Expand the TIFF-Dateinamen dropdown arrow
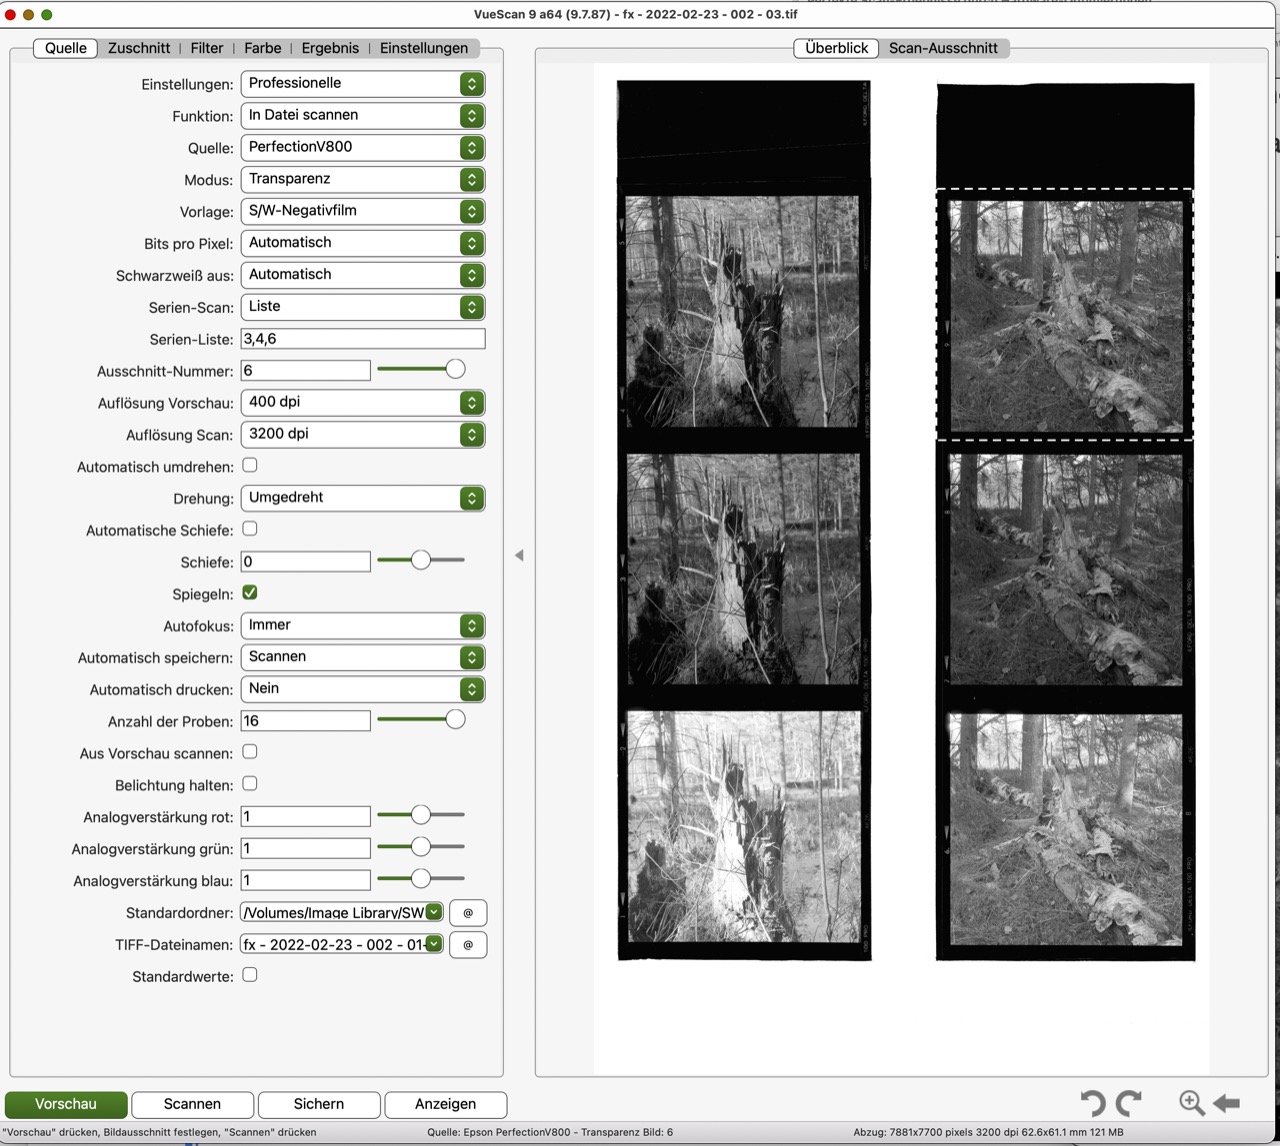Image resolution: width=1280 pixels, height=1146 pixels. 434,944
